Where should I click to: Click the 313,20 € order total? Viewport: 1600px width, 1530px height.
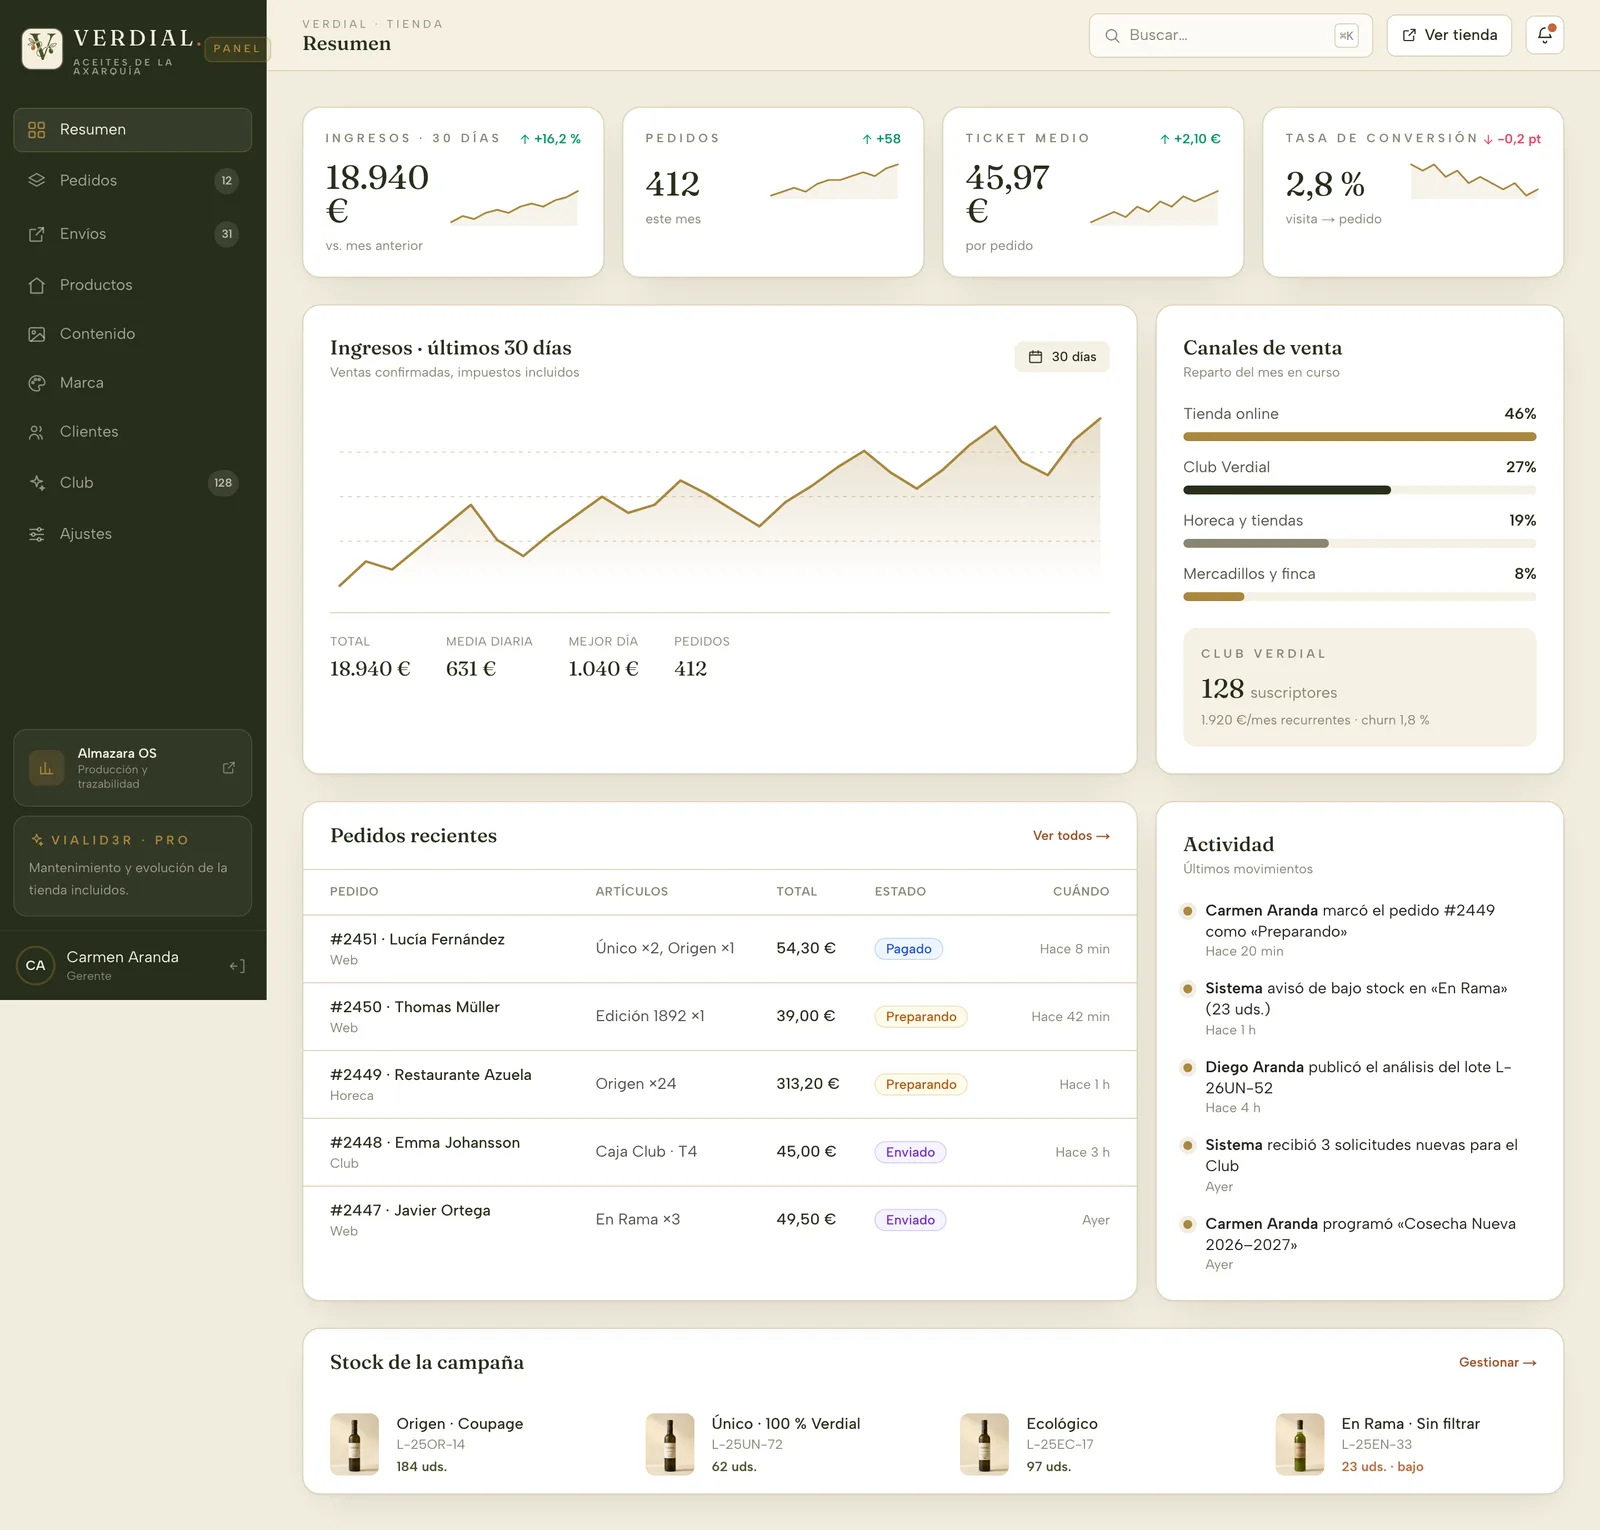pos(808,1084)
